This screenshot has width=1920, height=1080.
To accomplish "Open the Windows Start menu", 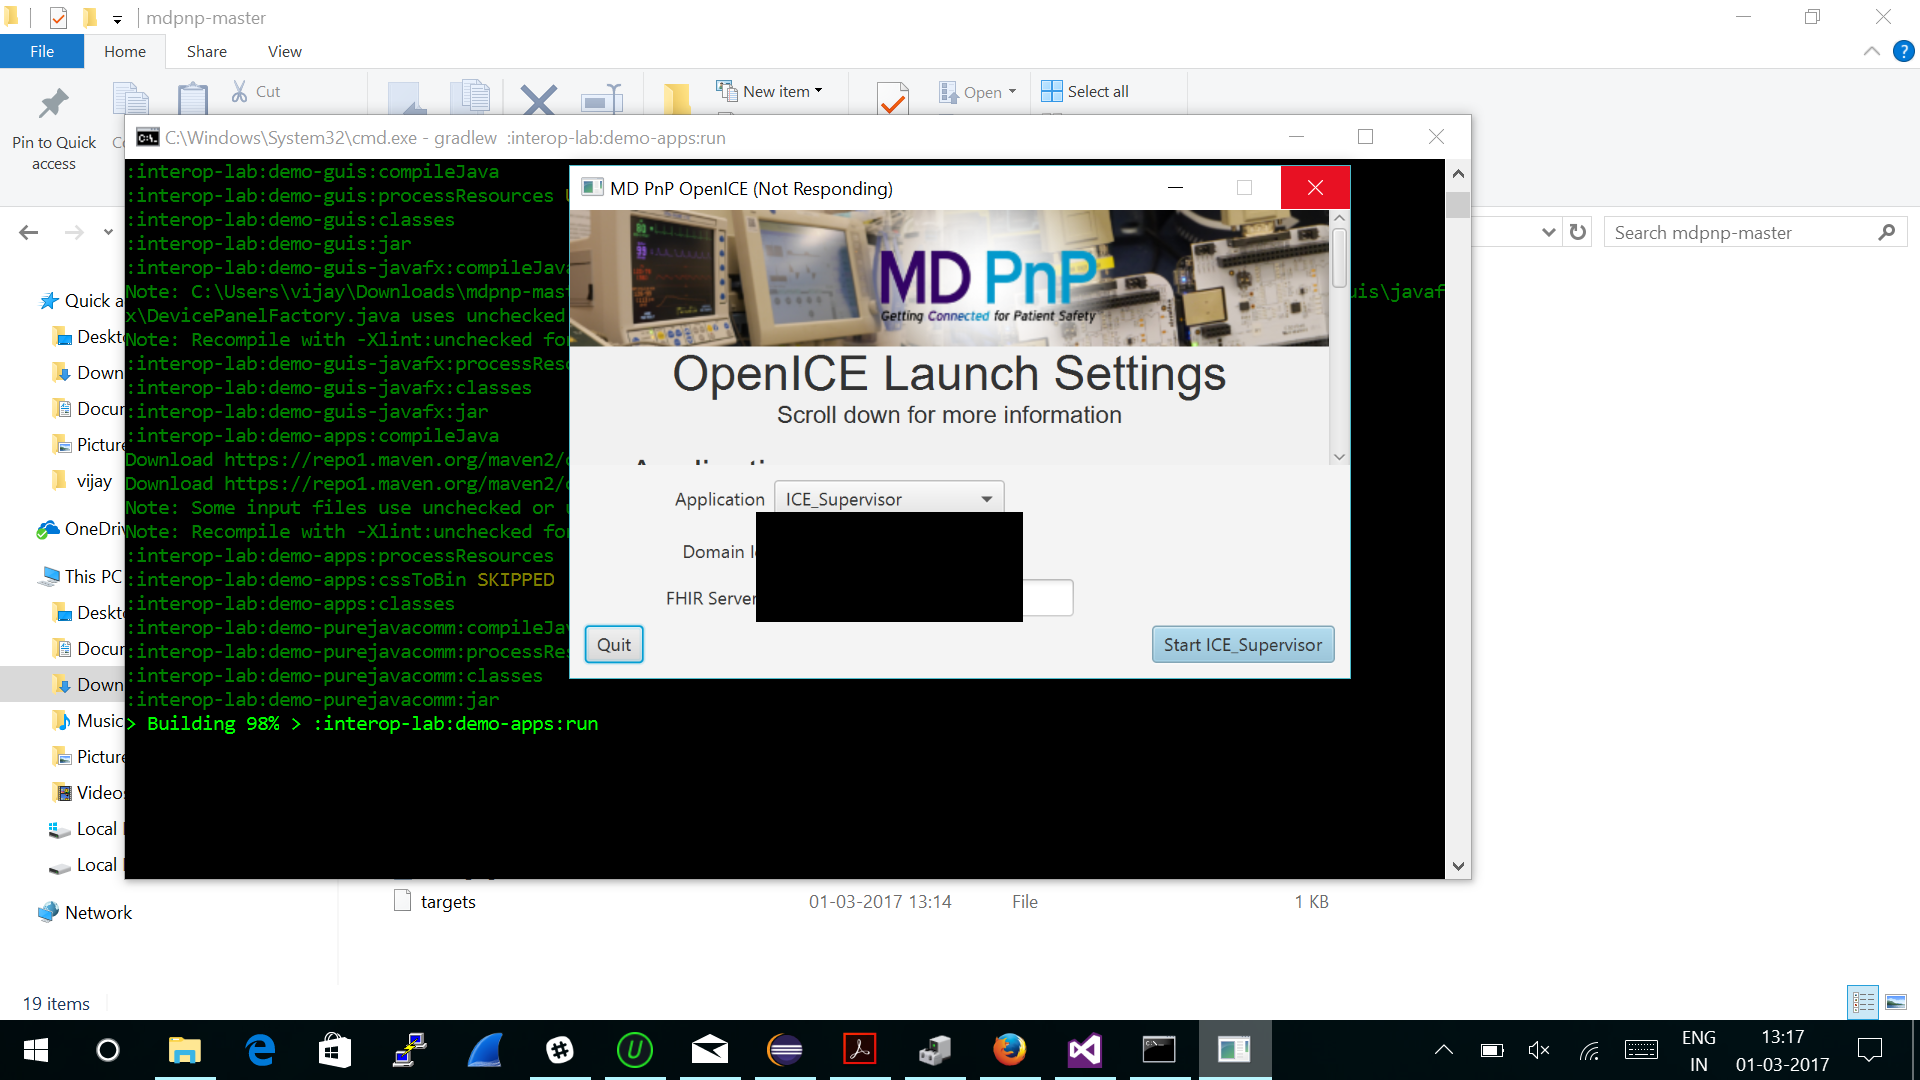I will coord(35,1050).
